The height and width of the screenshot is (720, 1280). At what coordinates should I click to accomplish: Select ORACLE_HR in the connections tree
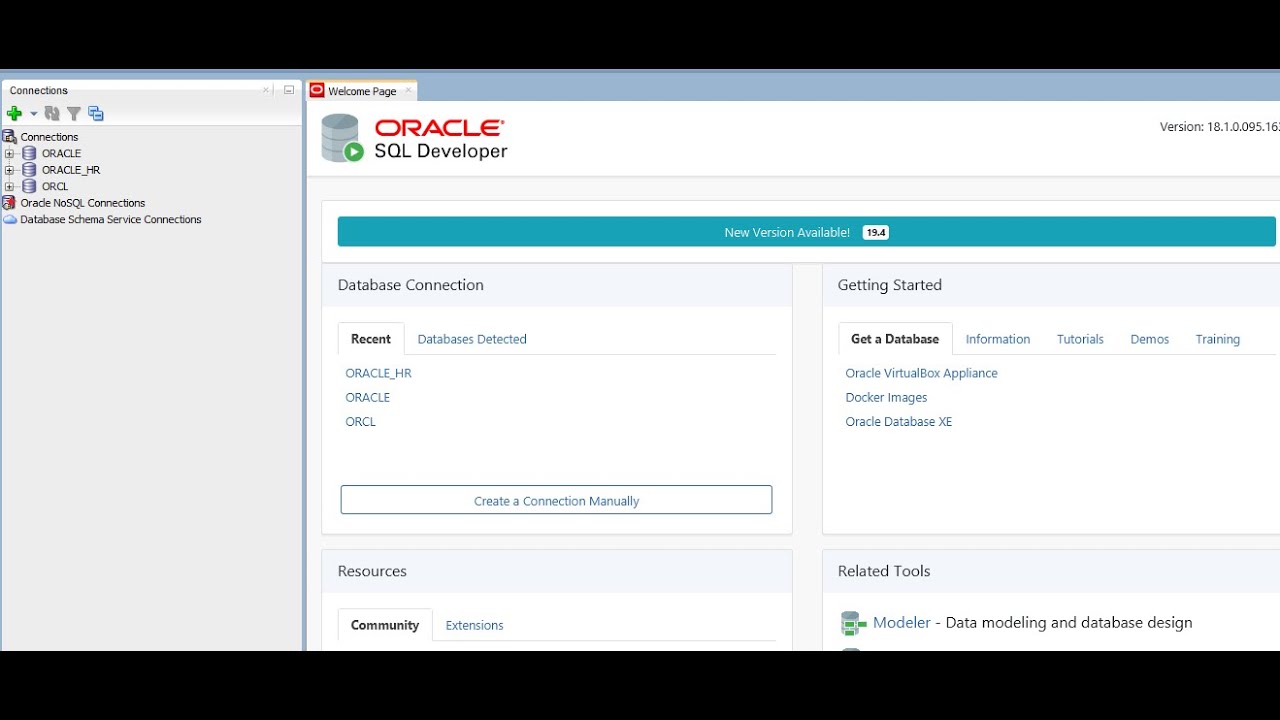[71, 170]
